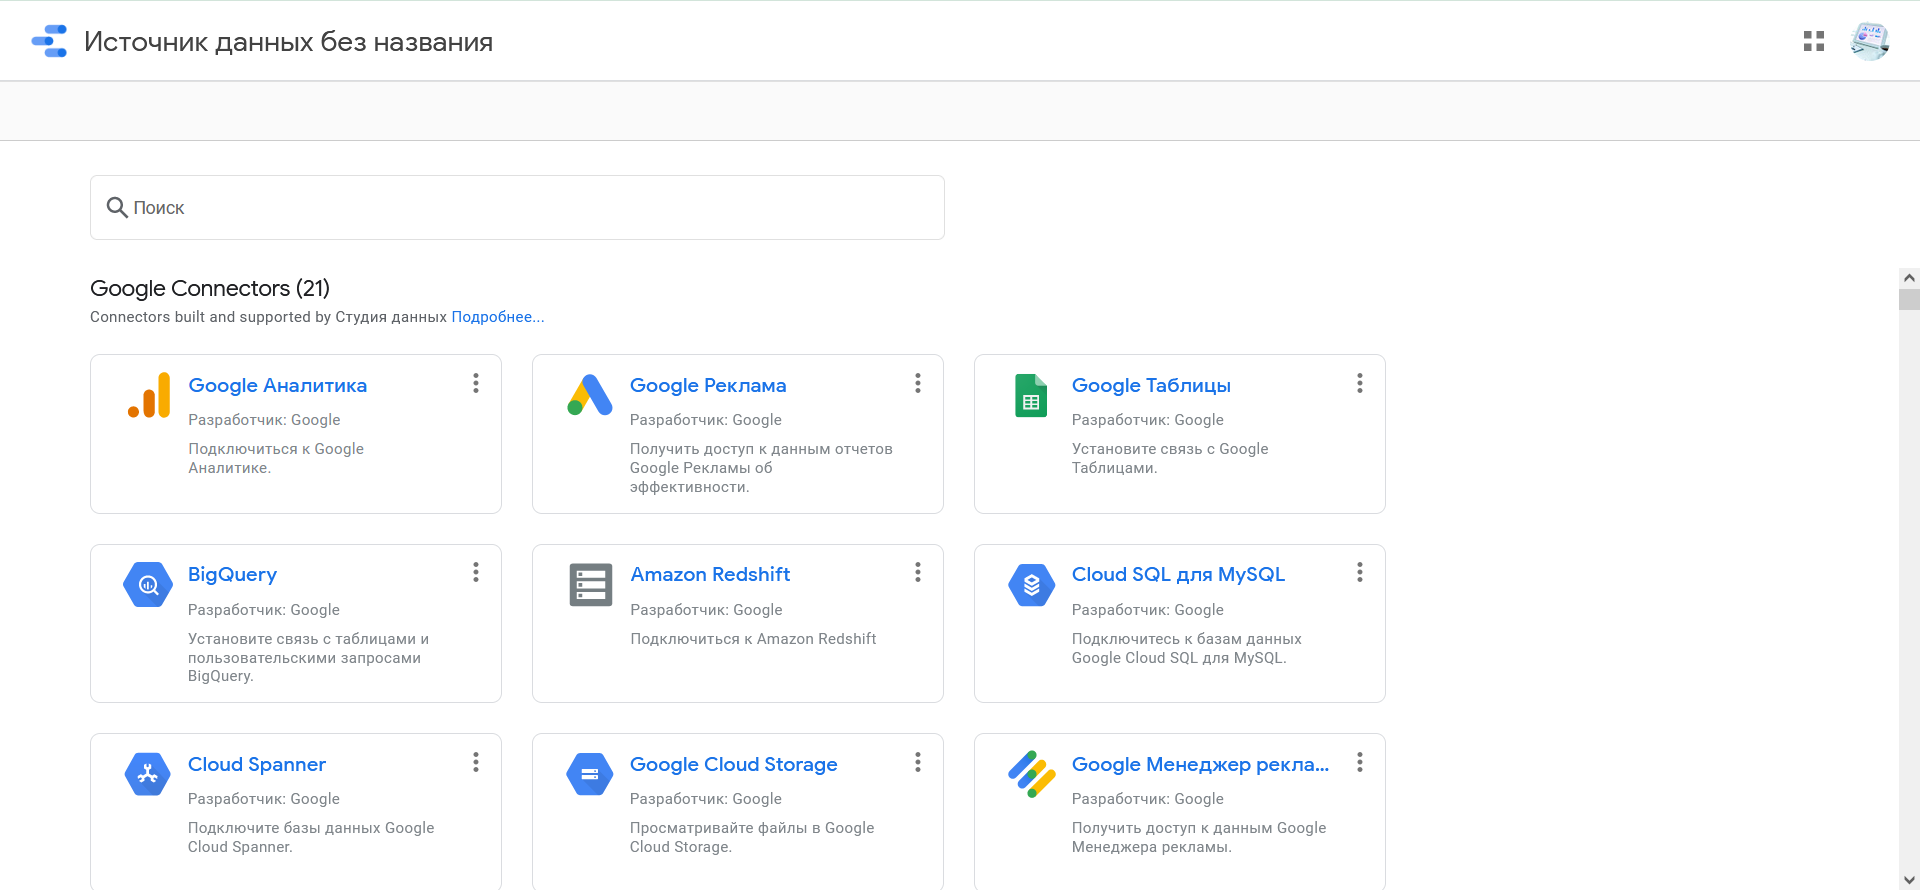Image resolution: width=1920 pixels, height=890 pixels.
Task: Click the description Подключиться к Amazon Redshift
Action: (753, 639)
